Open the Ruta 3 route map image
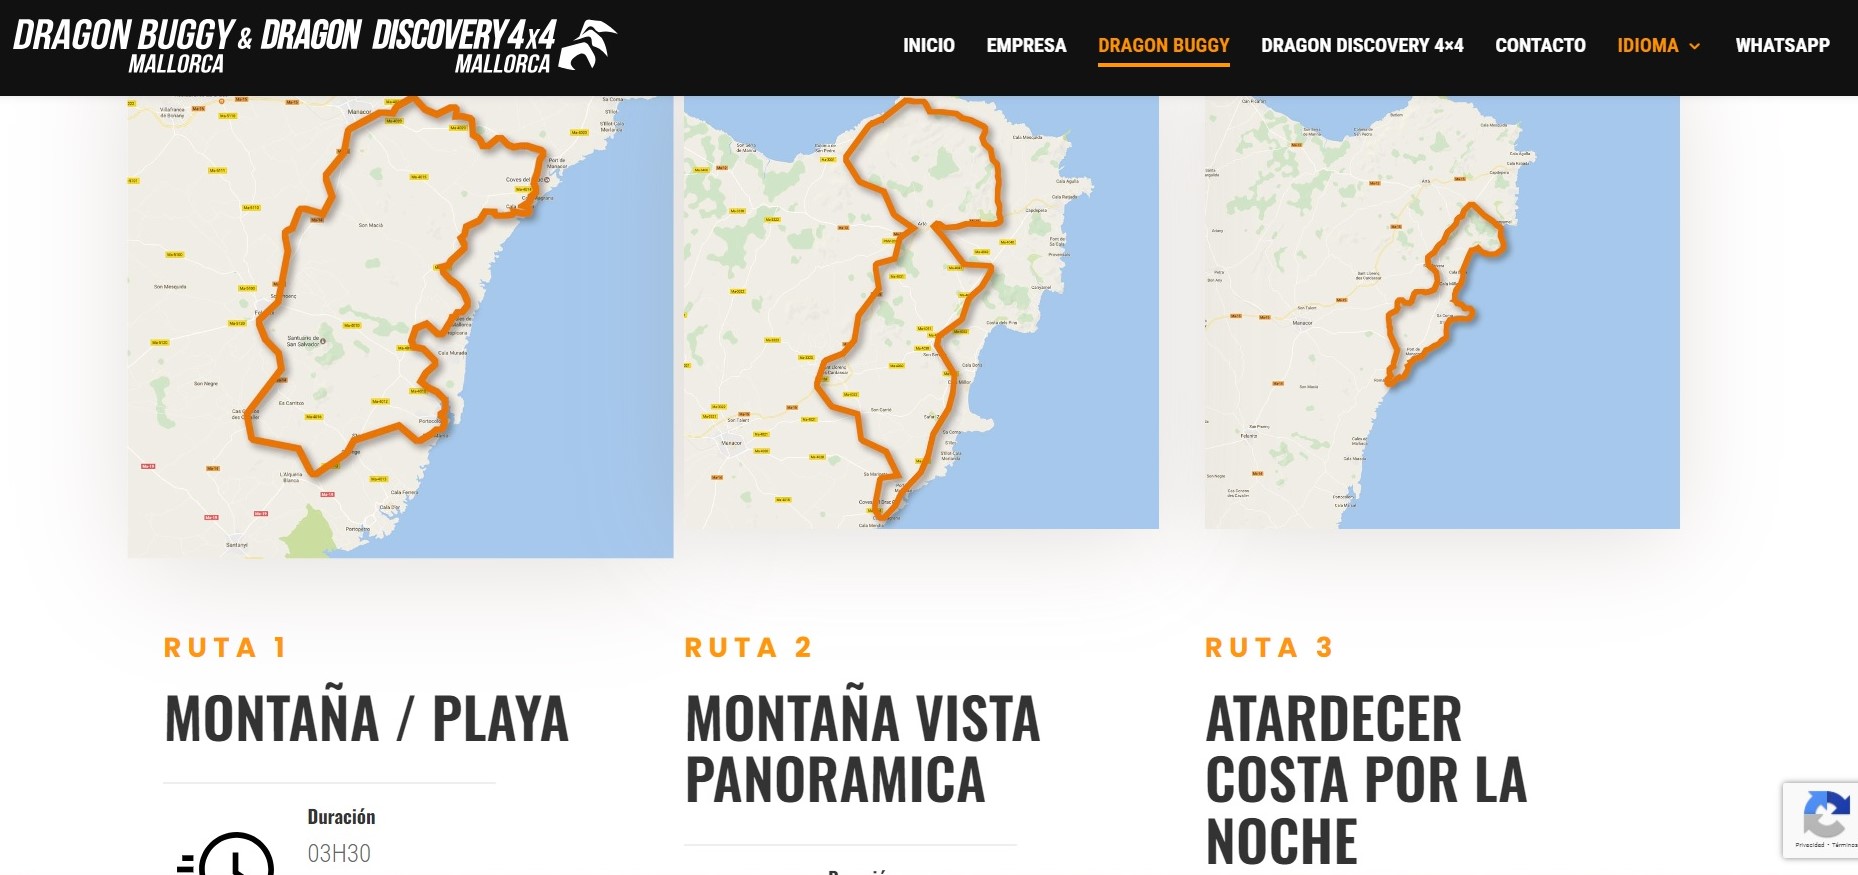This screenshot has width=1858, height=875. pos(1442,312)
